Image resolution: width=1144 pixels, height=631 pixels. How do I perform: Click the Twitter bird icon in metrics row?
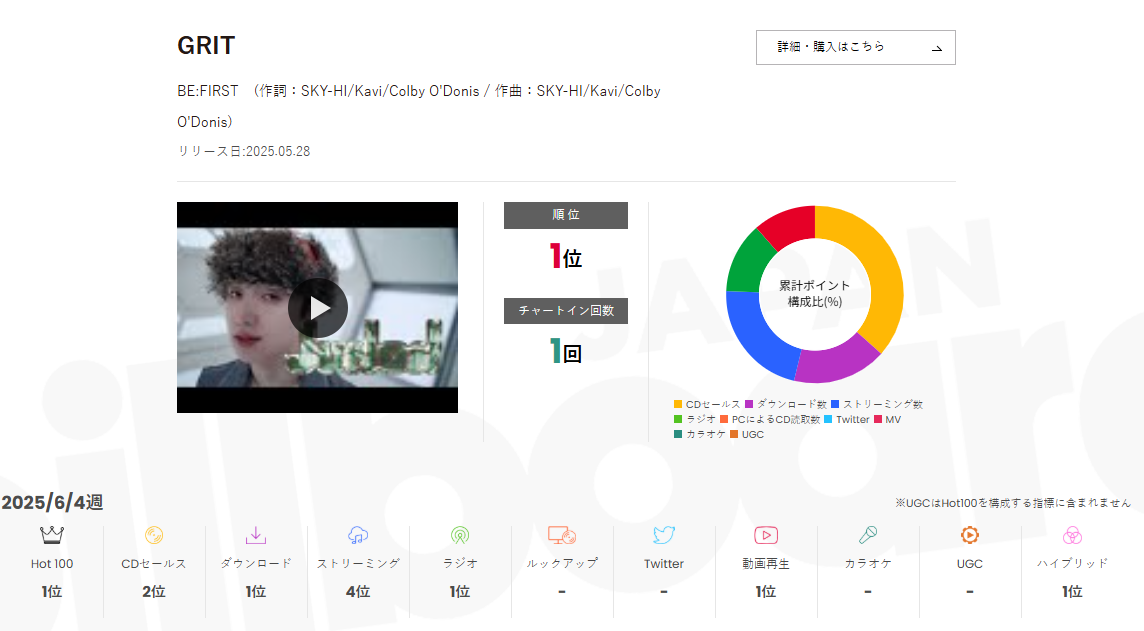[x=664, y=535]
